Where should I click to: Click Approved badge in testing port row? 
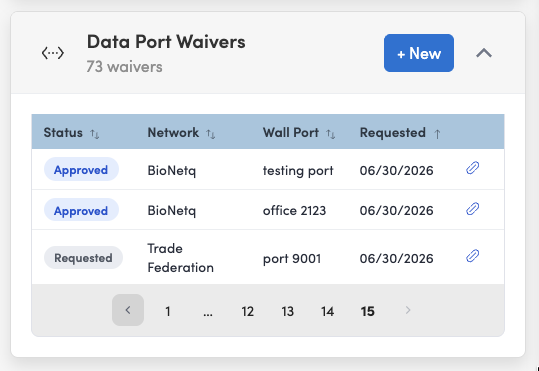click(x=81, y=170)
